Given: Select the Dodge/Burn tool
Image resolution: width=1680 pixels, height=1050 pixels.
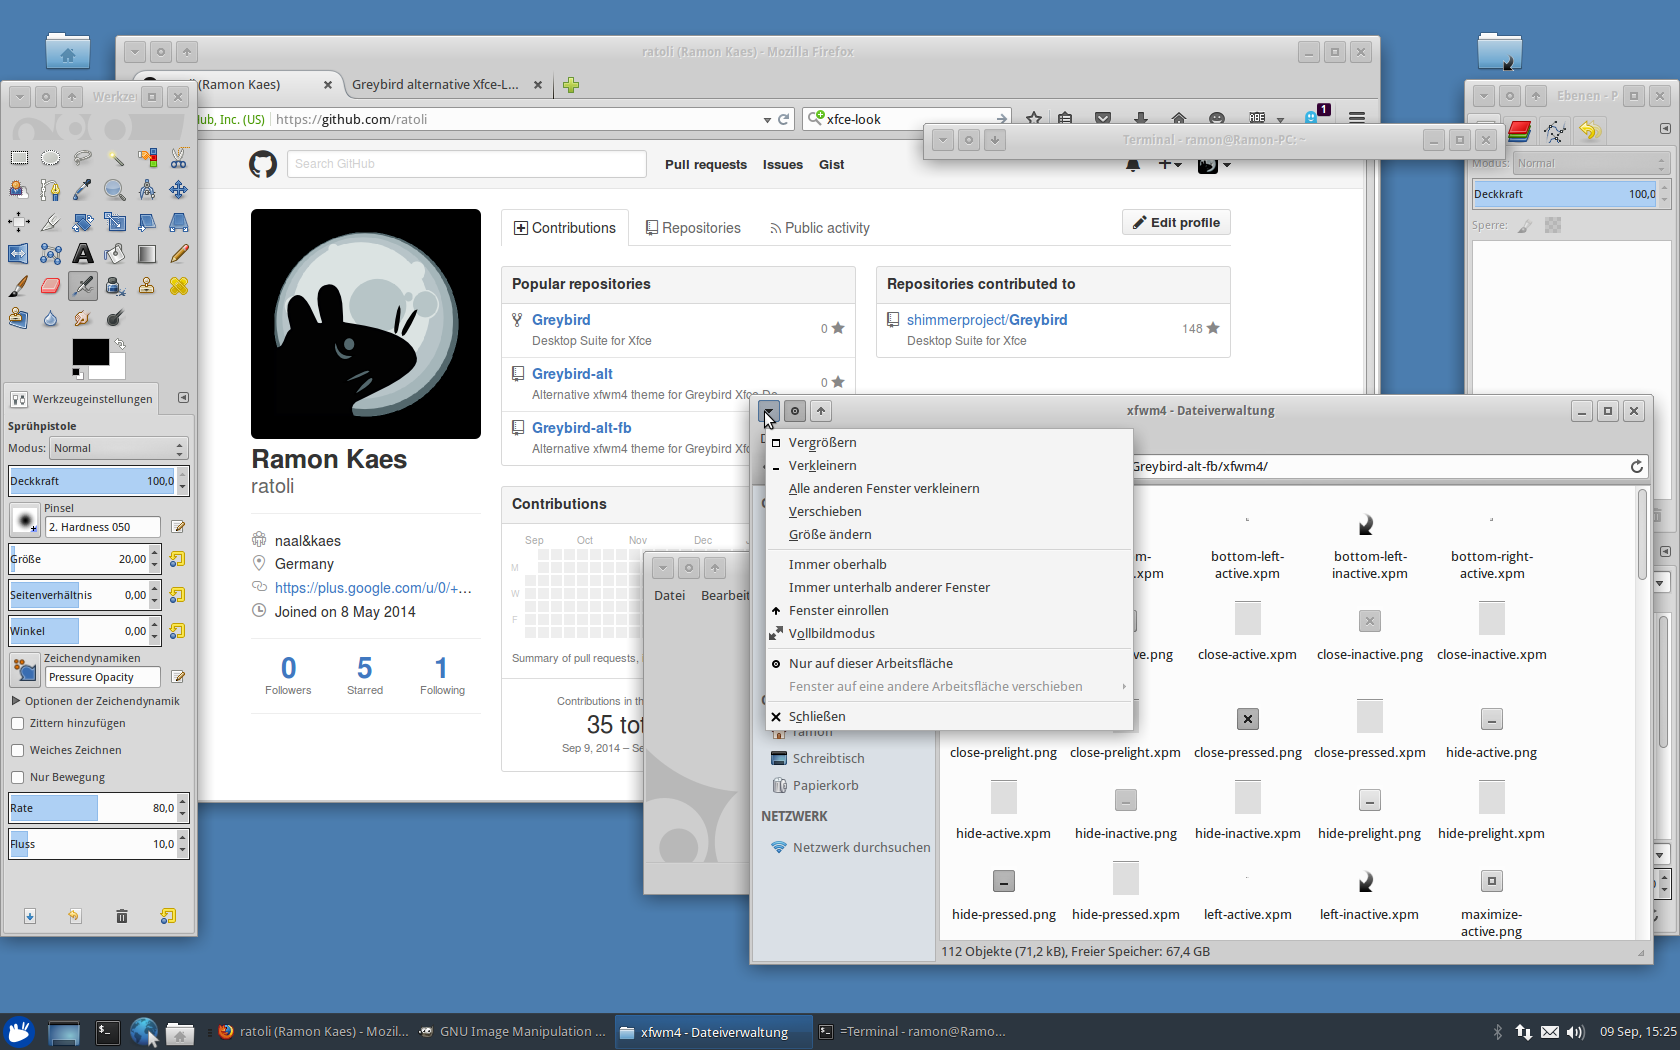Looking at the screenshot, I should (x=115, y=318).
